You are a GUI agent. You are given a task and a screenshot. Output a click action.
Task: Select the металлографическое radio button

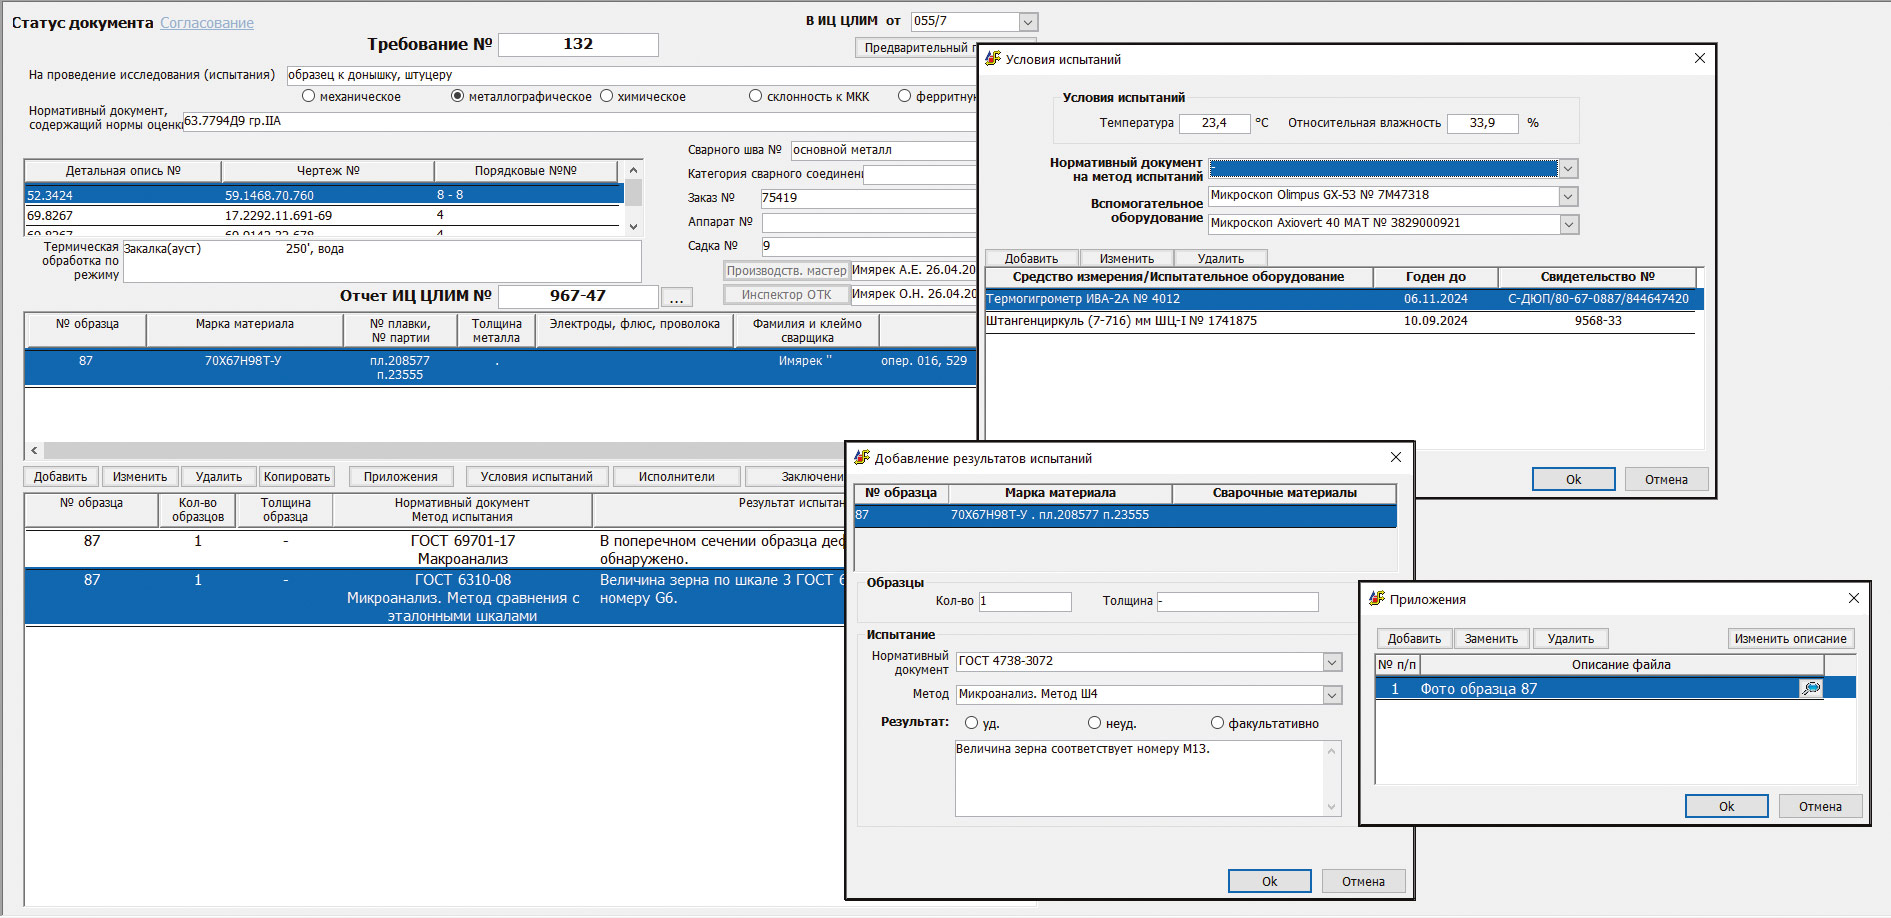pos(458,97)
